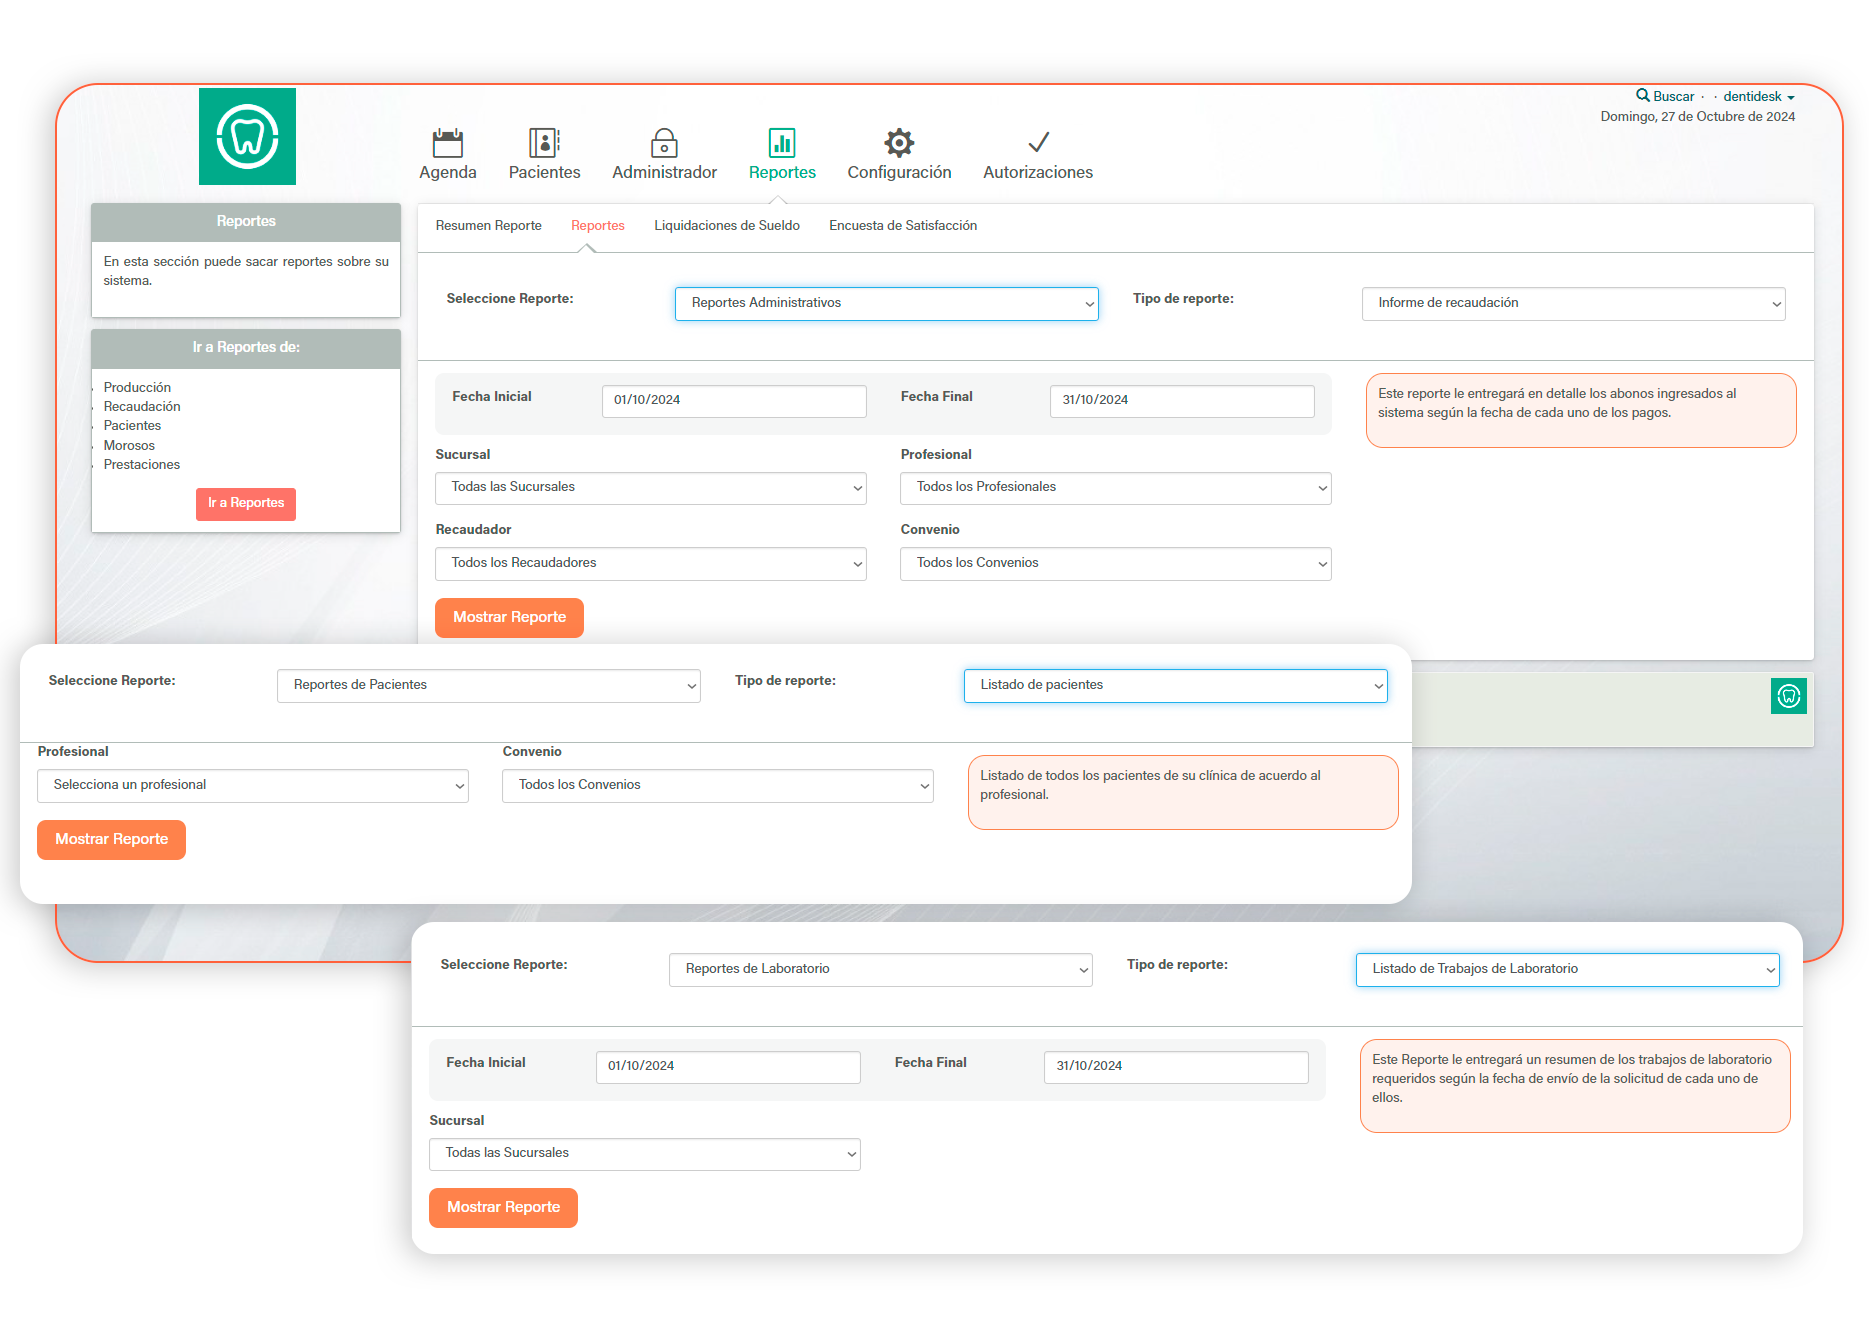The height and width of the screenshot is (1332, 1869).
Task: Switch to the Resumen Reporte tab
Action: pyautogui.click(x=488, y=226)
